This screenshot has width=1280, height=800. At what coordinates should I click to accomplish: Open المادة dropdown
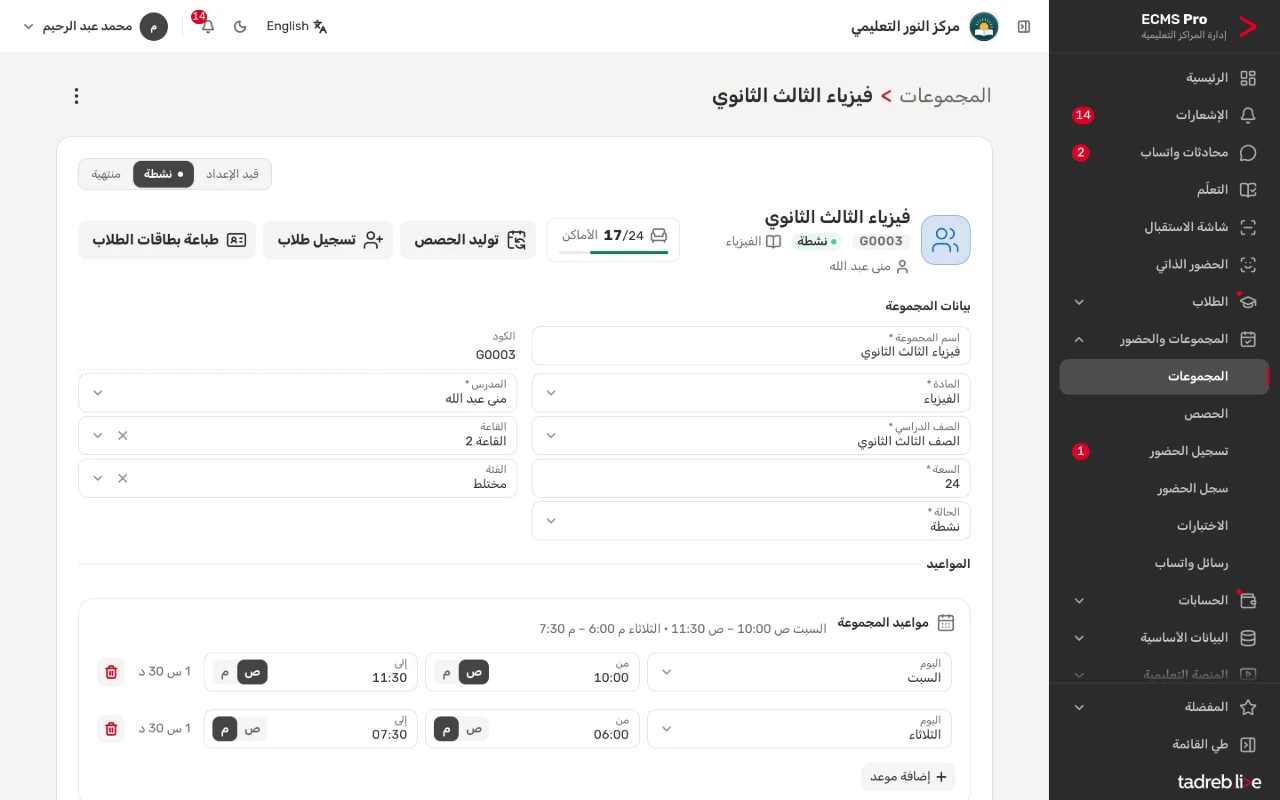[751, 393]
